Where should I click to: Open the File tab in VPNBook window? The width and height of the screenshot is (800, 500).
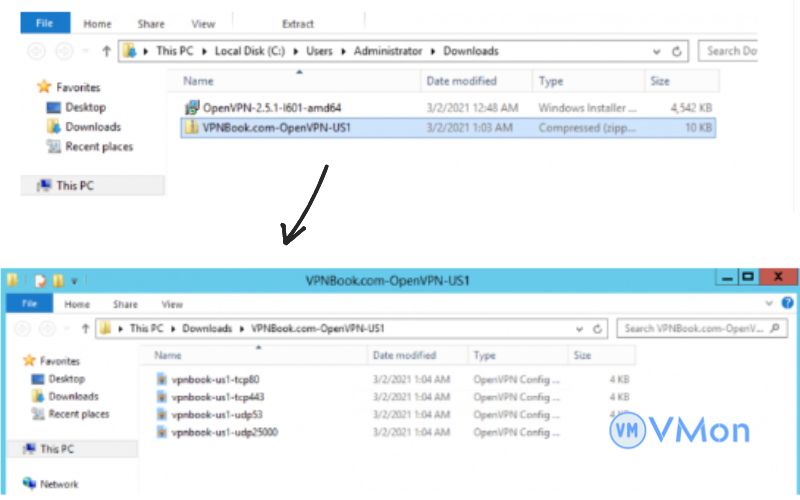click(x=30, y=304)
